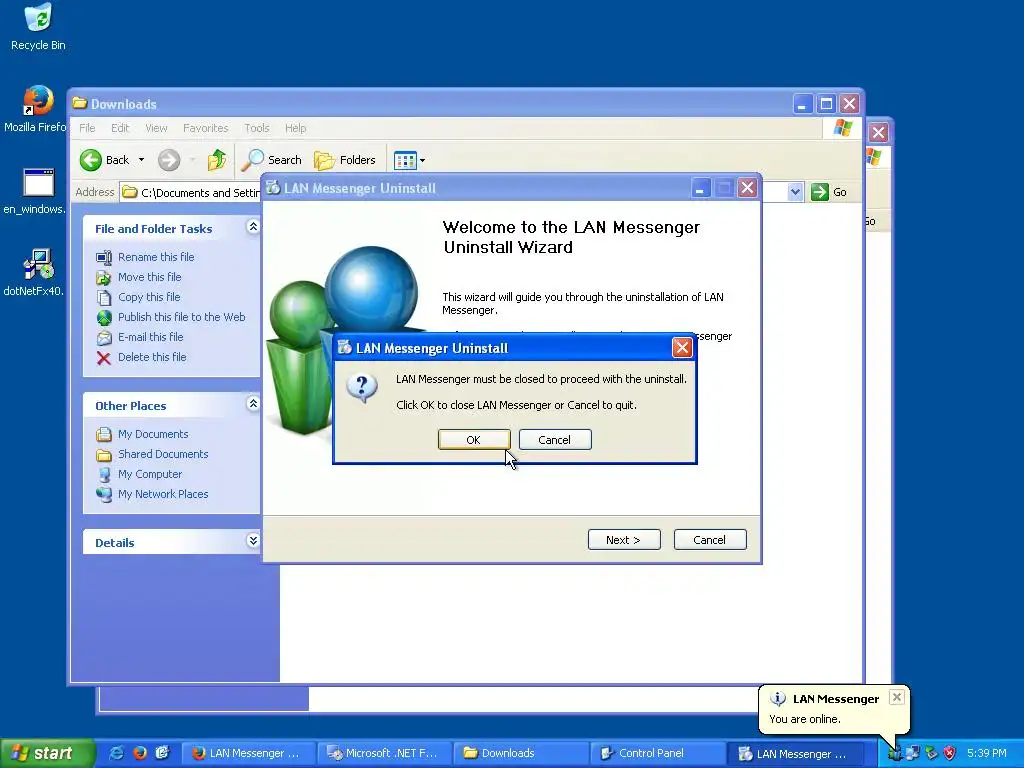1024x768 pixels.
Task: Collapse the Other Places panel
Action: pos(253,404)
